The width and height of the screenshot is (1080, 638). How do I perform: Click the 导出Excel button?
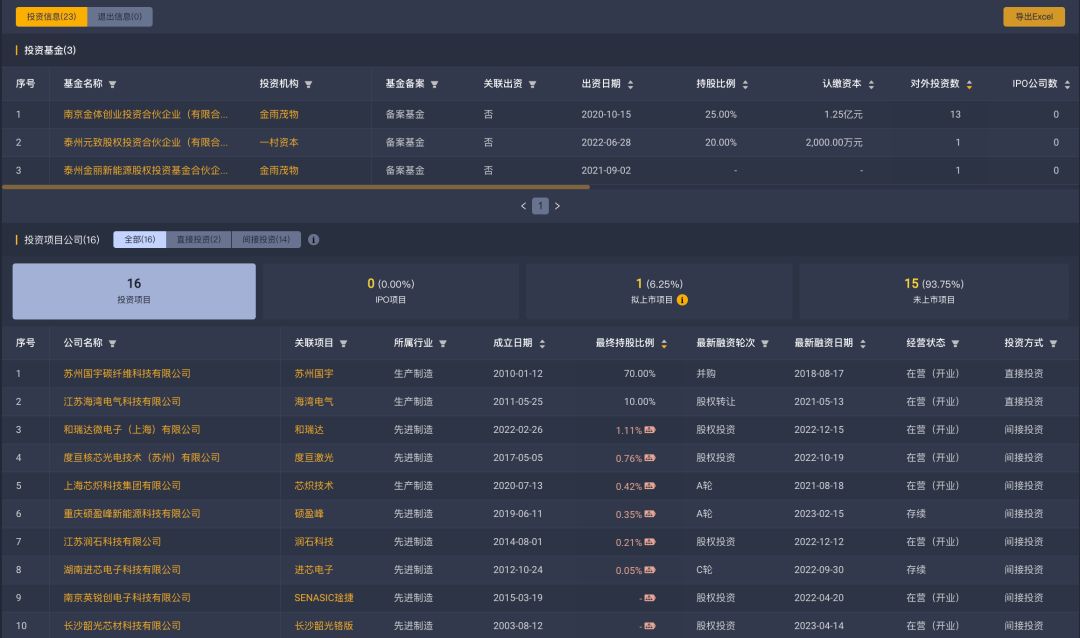1032,17
